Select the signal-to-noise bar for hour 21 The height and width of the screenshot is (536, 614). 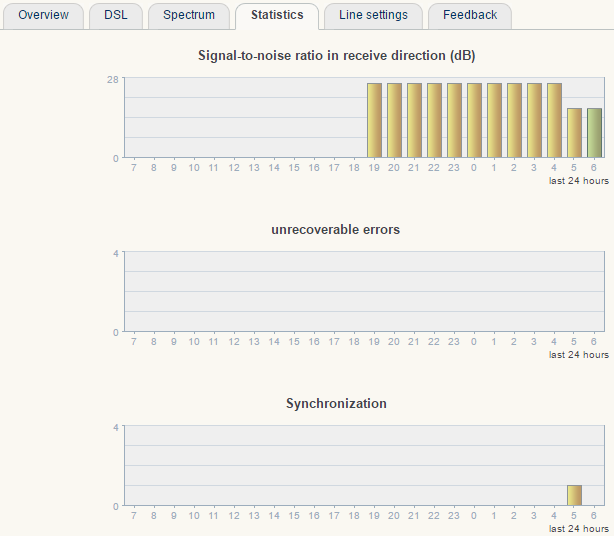tap(414, 120)
